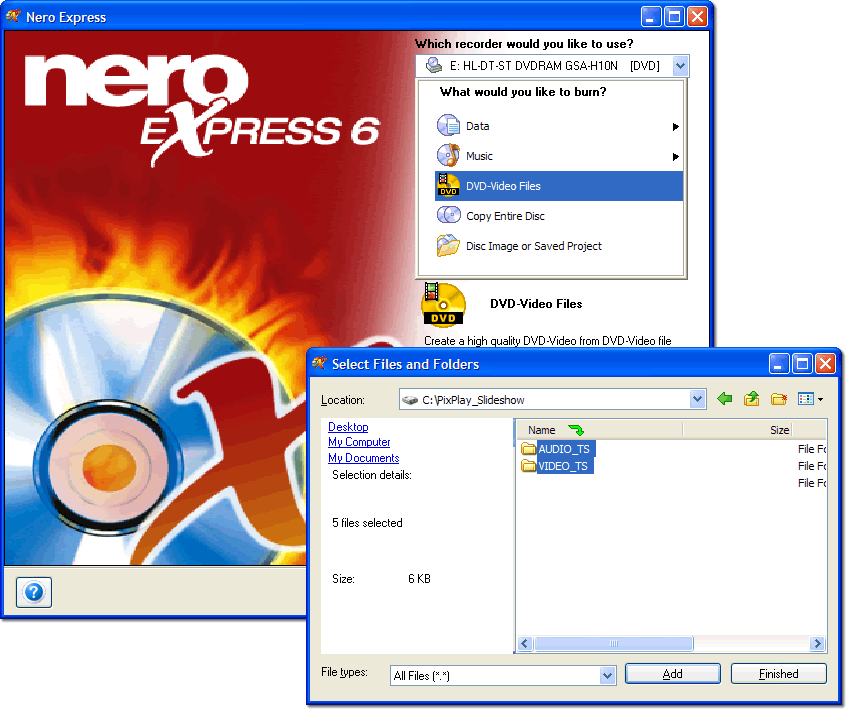Open the My Computer link

point(359,442)
